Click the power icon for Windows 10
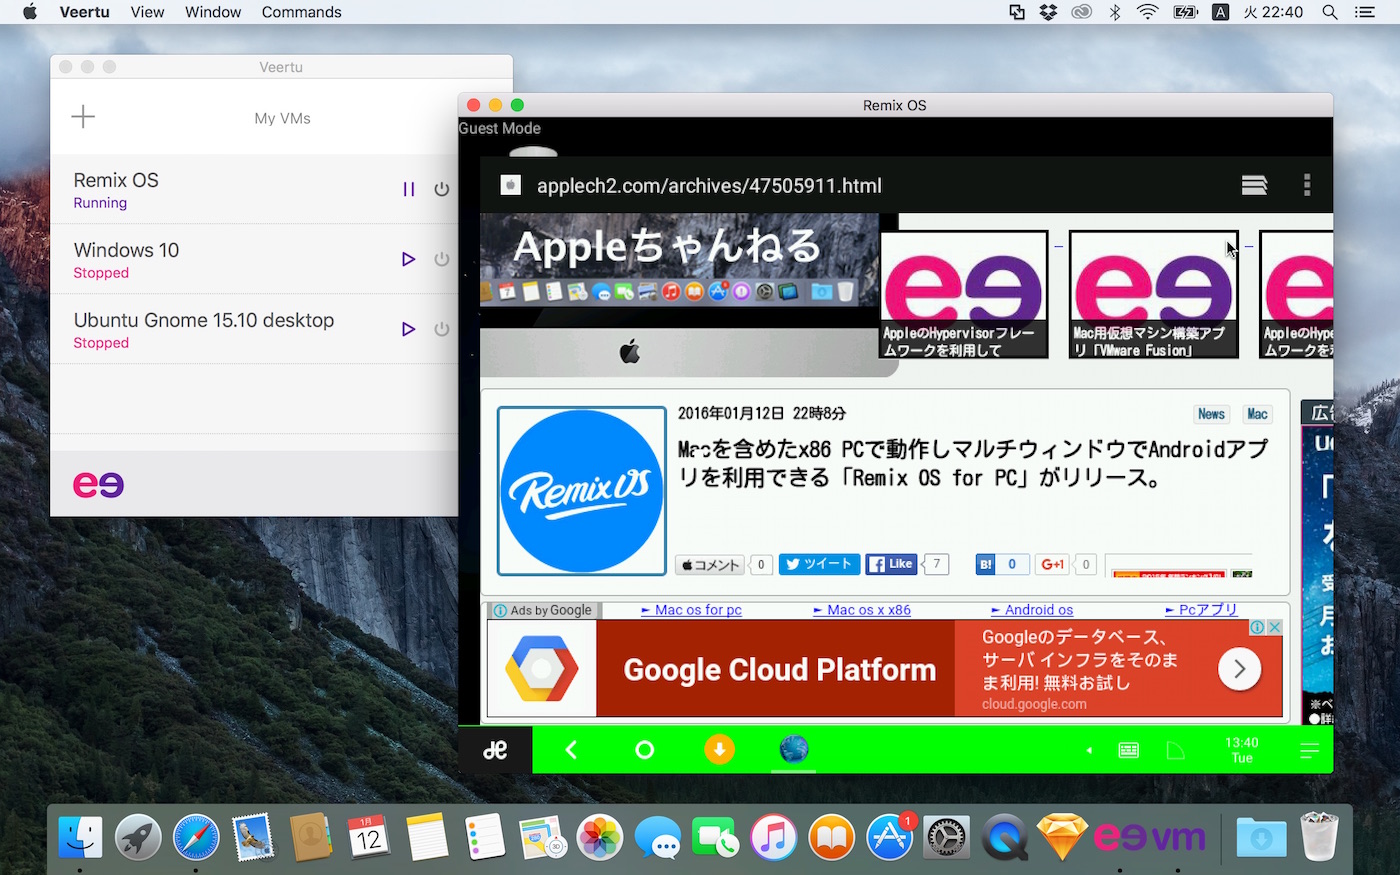The height and width of the screenshot is (875, 1400). (441, 259)
